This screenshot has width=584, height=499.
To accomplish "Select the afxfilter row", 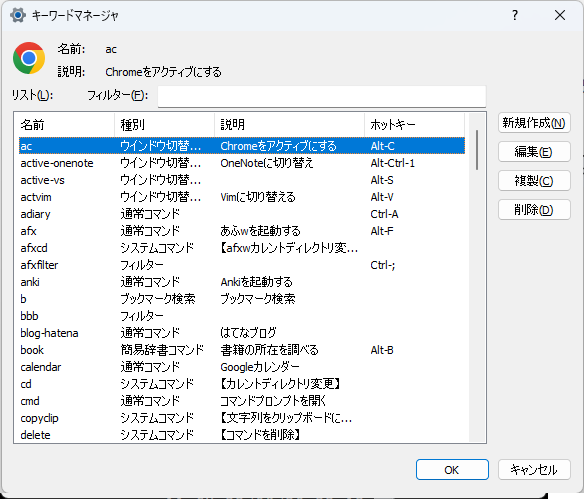I will click(x=242, y=265).
